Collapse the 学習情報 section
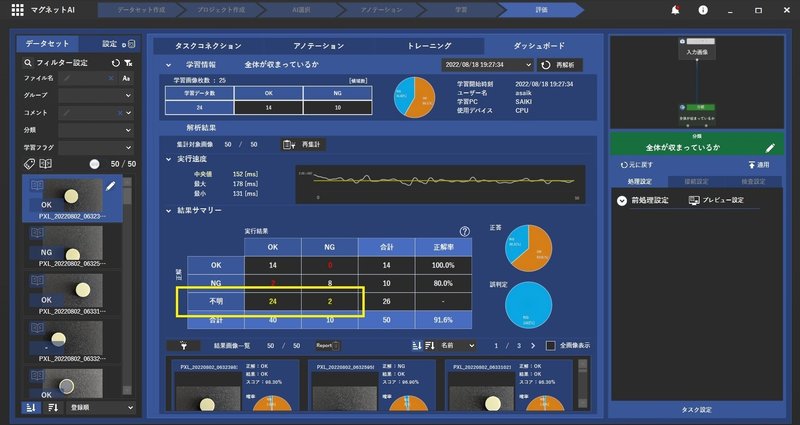Viewport: 800px width, 425px height. [168, 65]
